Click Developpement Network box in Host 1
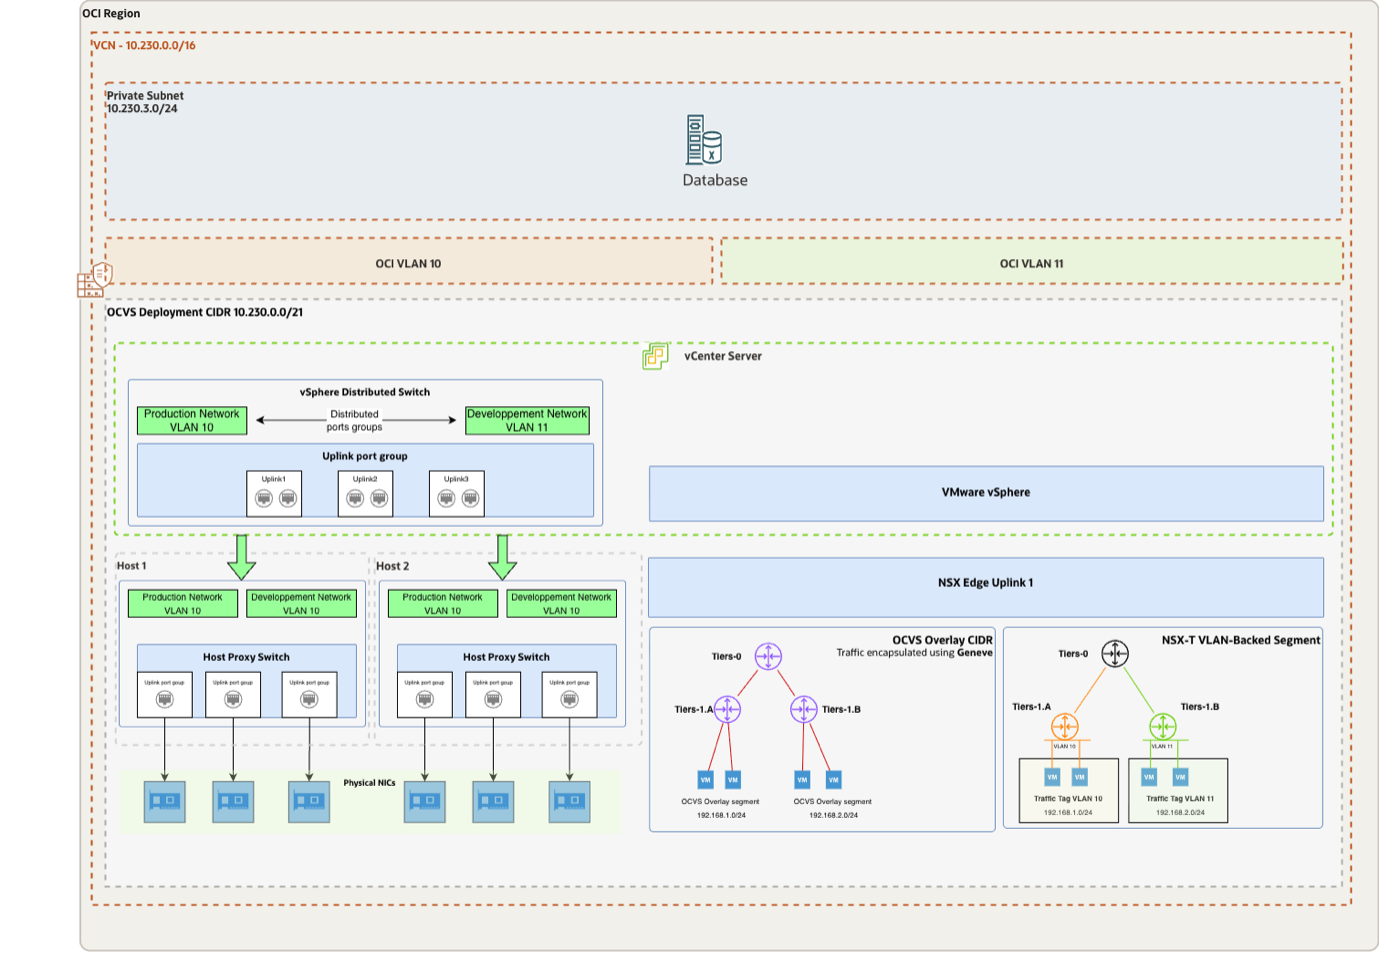The width and height of the screenshot is (1384, 956). (x=301, y=603)
